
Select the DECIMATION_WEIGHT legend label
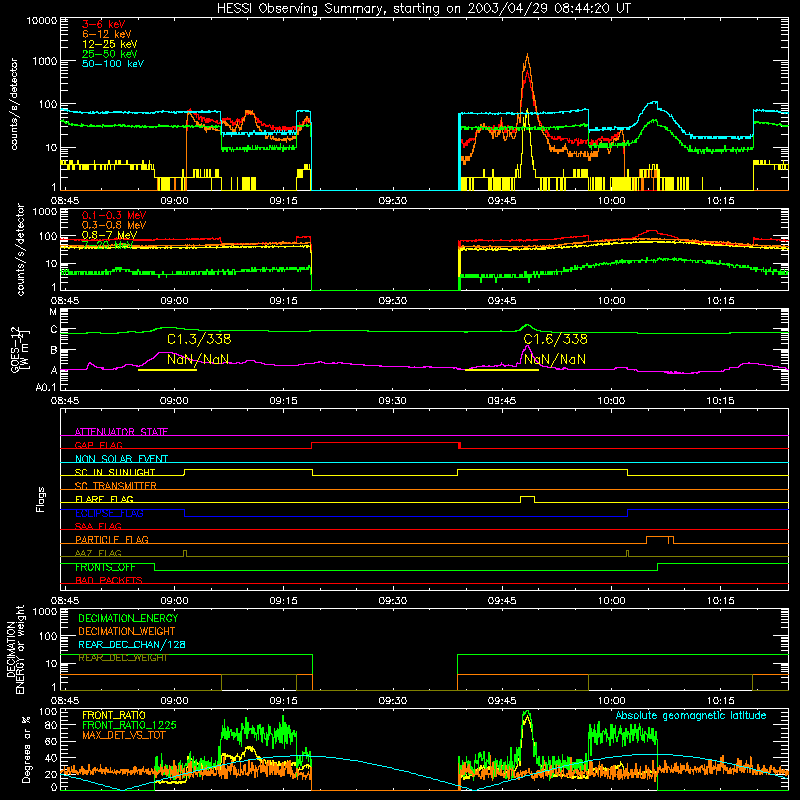127,631
